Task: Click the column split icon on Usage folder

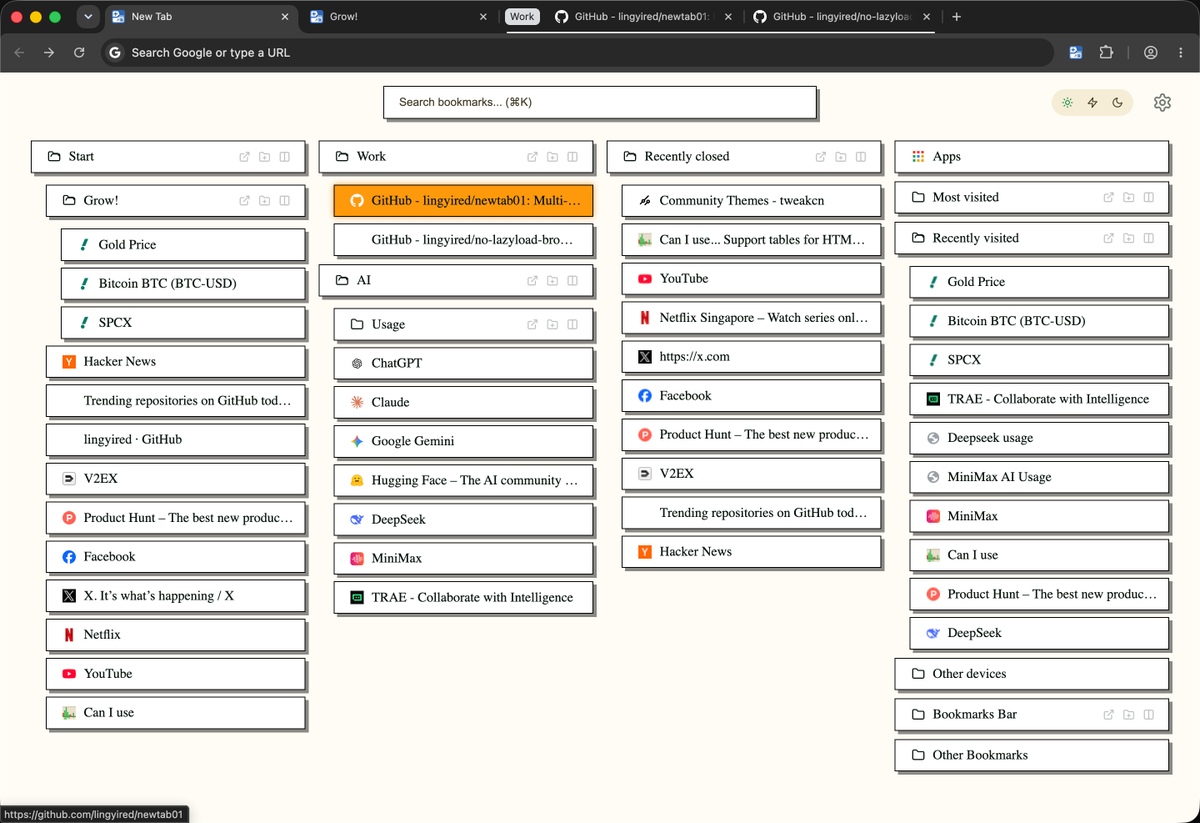Action: click(573, 324)
